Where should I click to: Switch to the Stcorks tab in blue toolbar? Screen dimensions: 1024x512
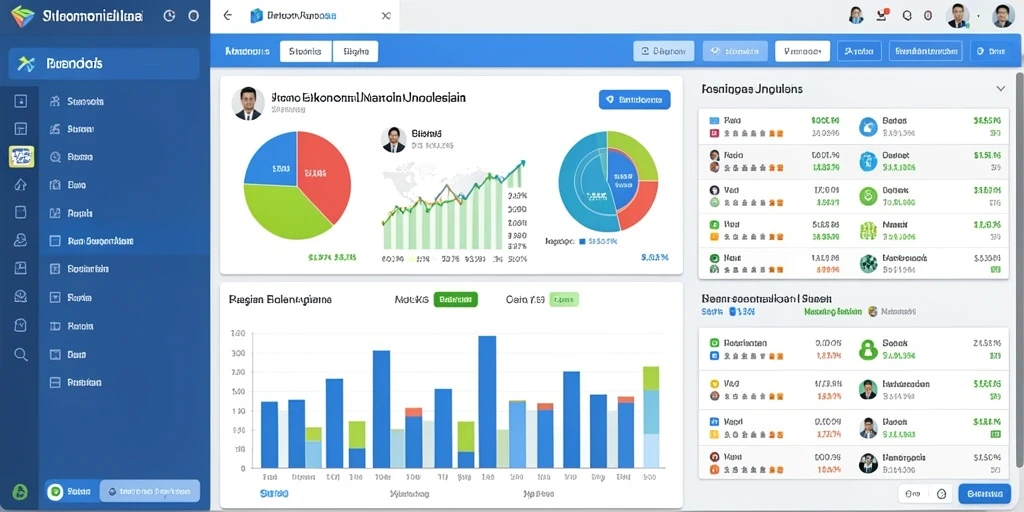tap(306, 51)
